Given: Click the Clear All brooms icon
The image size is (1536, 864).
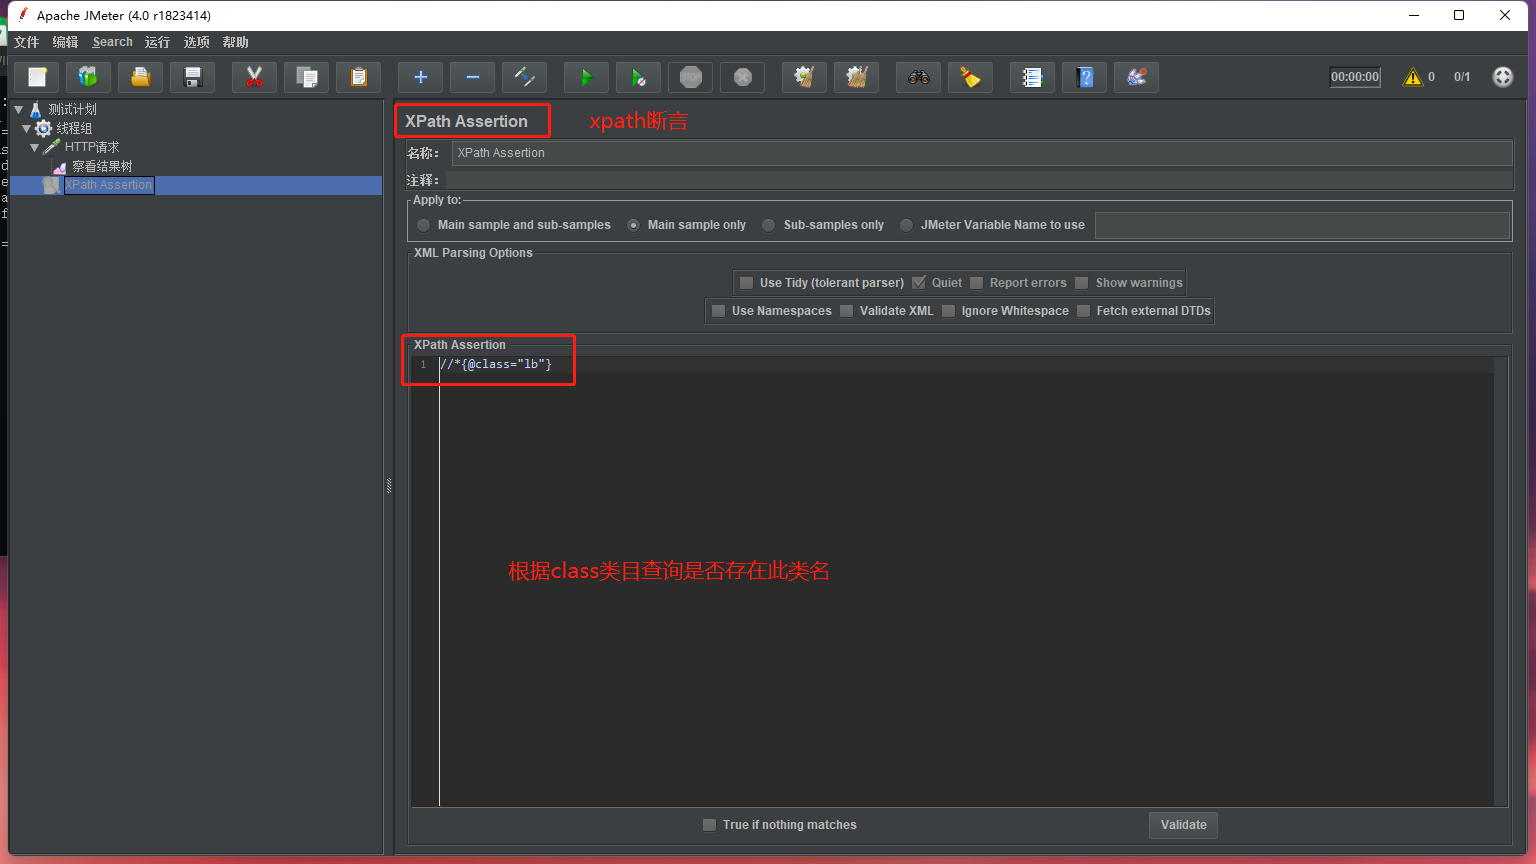Looking at the screenshot, I should [x=857, y=77].
